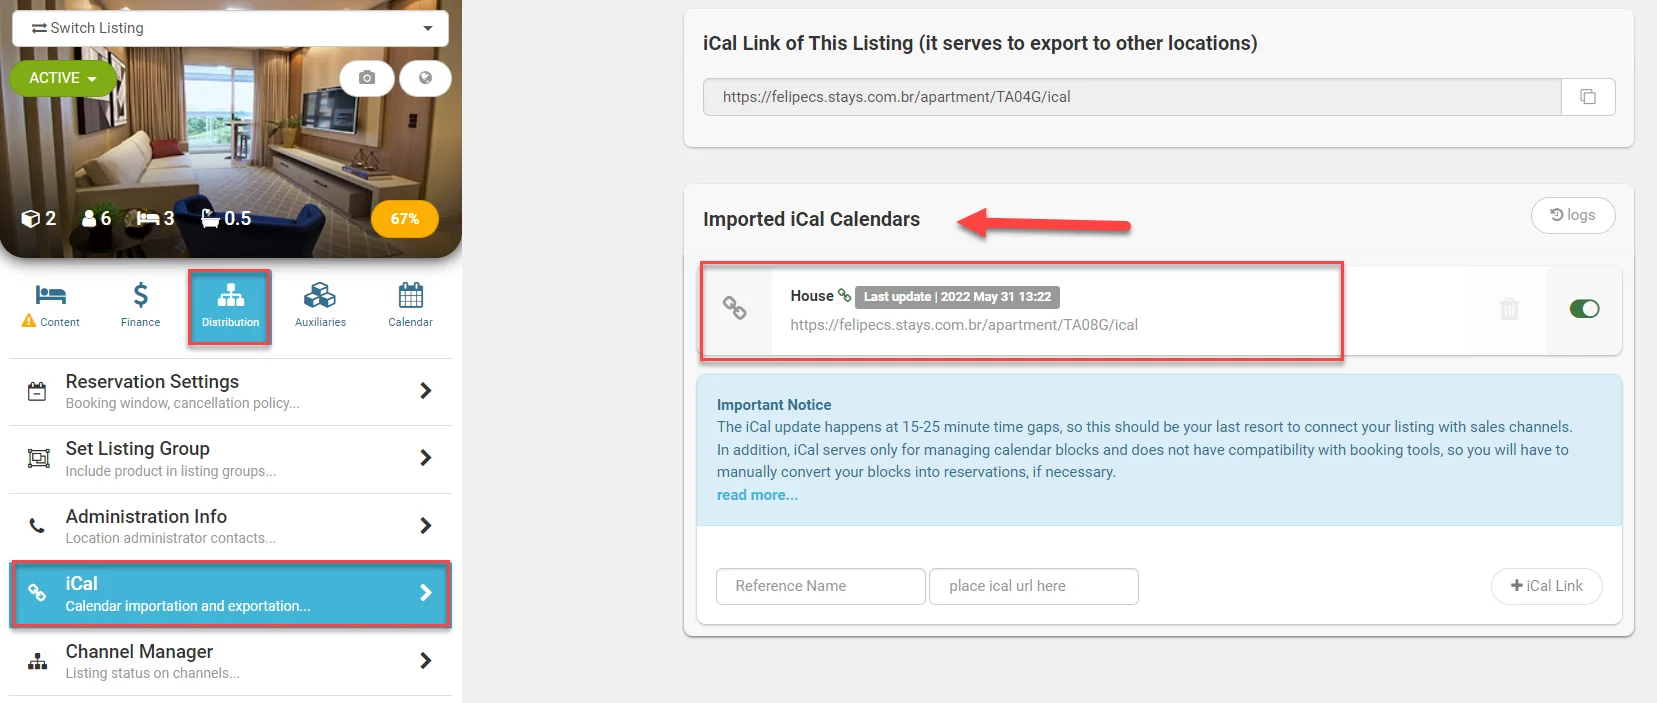Open the Content bed icon tab
This screenshot has height=703, width=1657.
pos(50,305)
